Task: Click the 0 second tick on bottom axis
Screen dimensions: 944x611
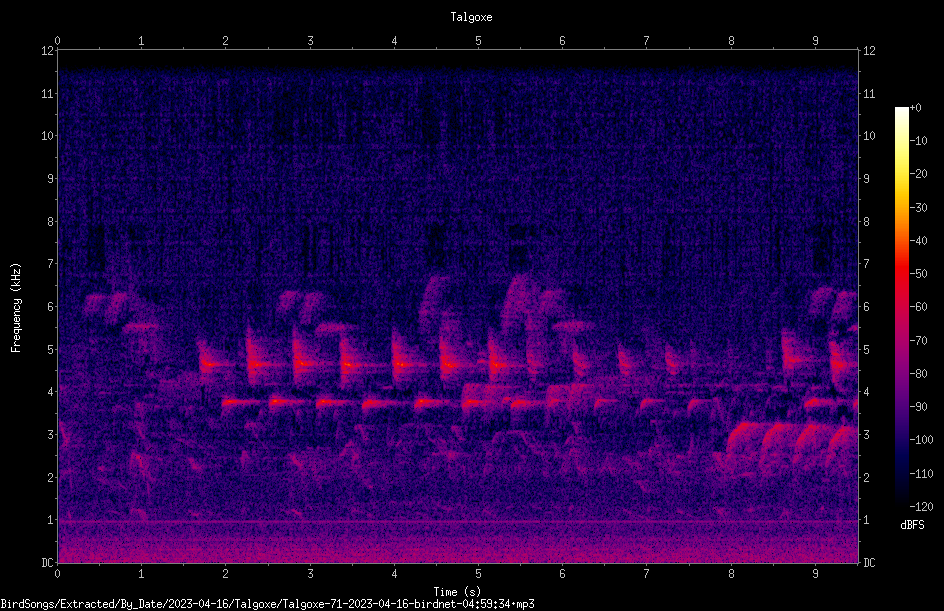Action: coord(57,574)
